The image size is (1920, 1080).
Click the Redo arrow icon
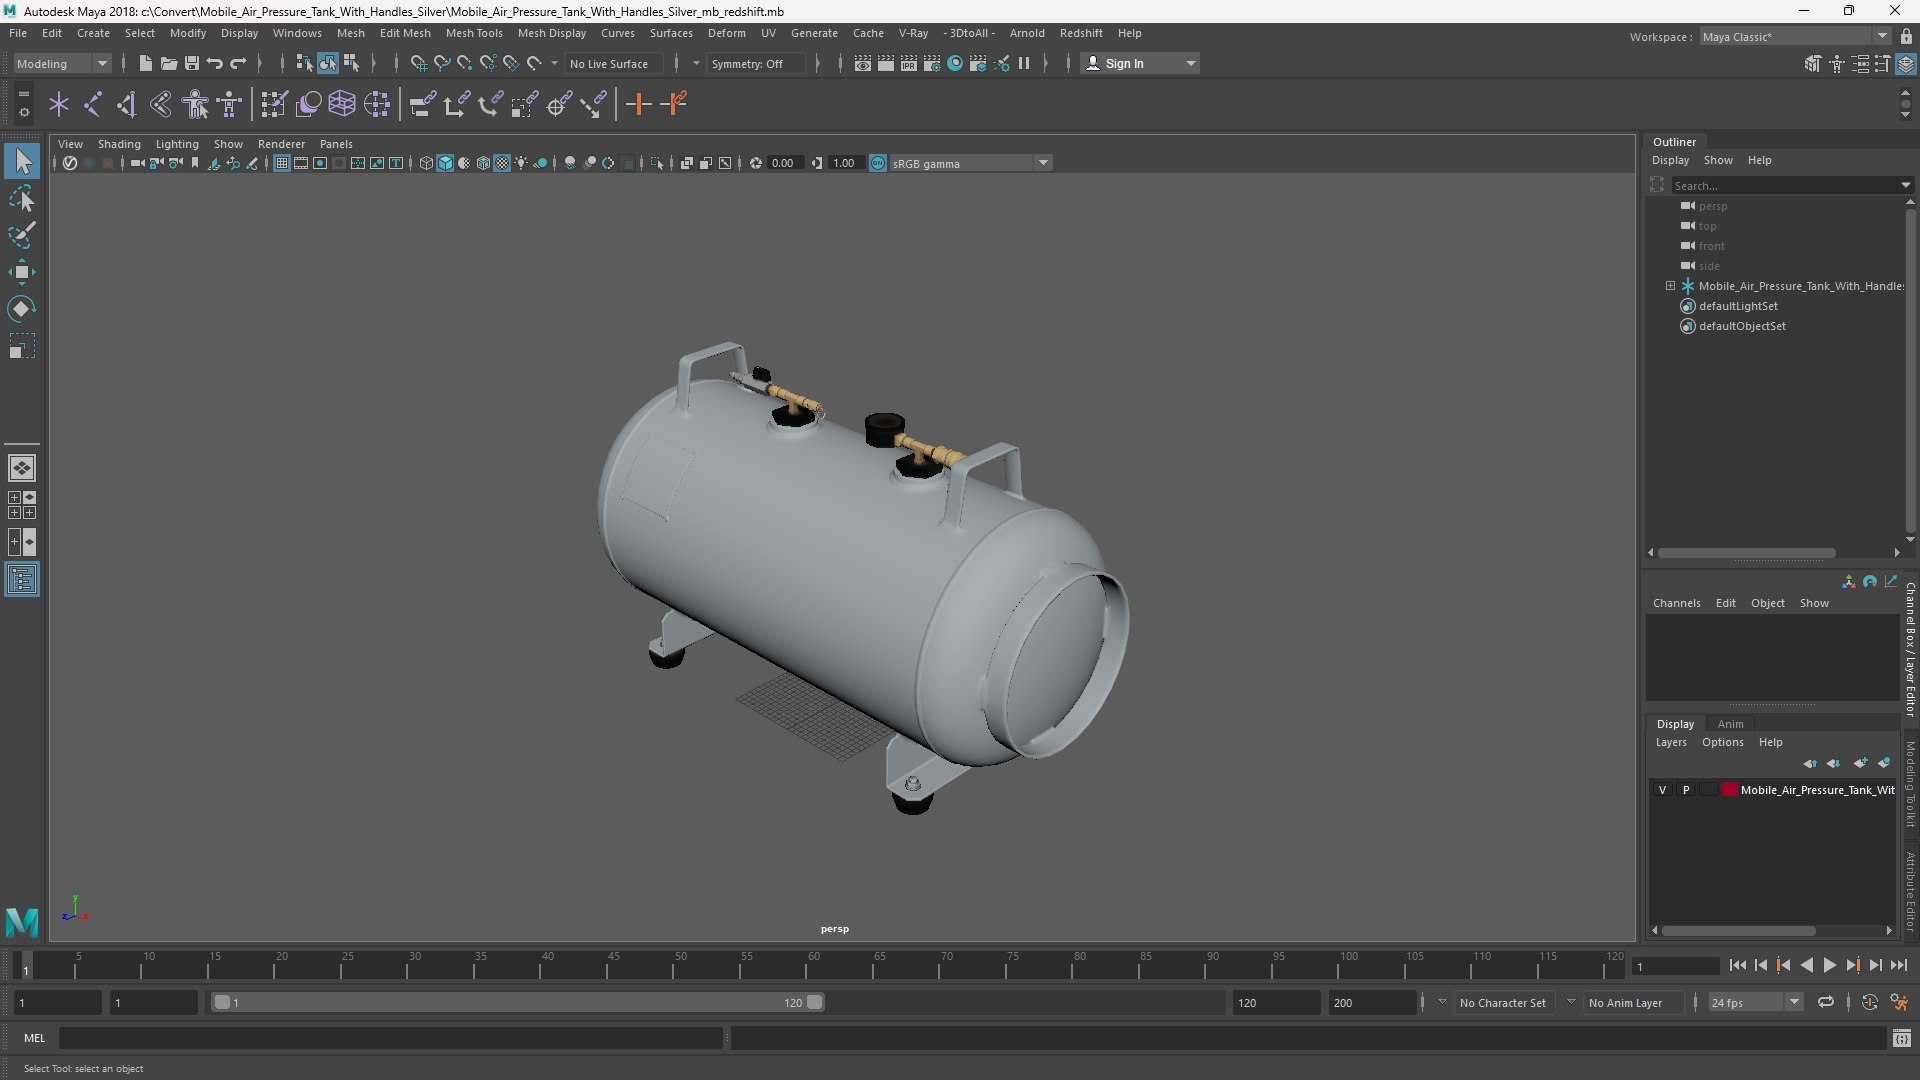[238, 63]
